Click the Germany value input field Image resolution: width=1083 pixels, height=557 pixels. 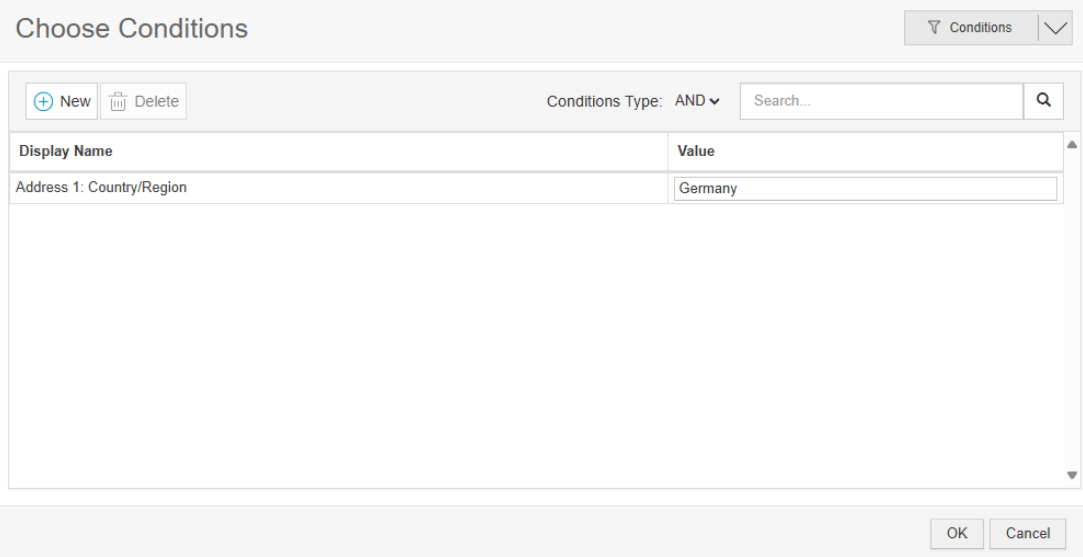865,188
